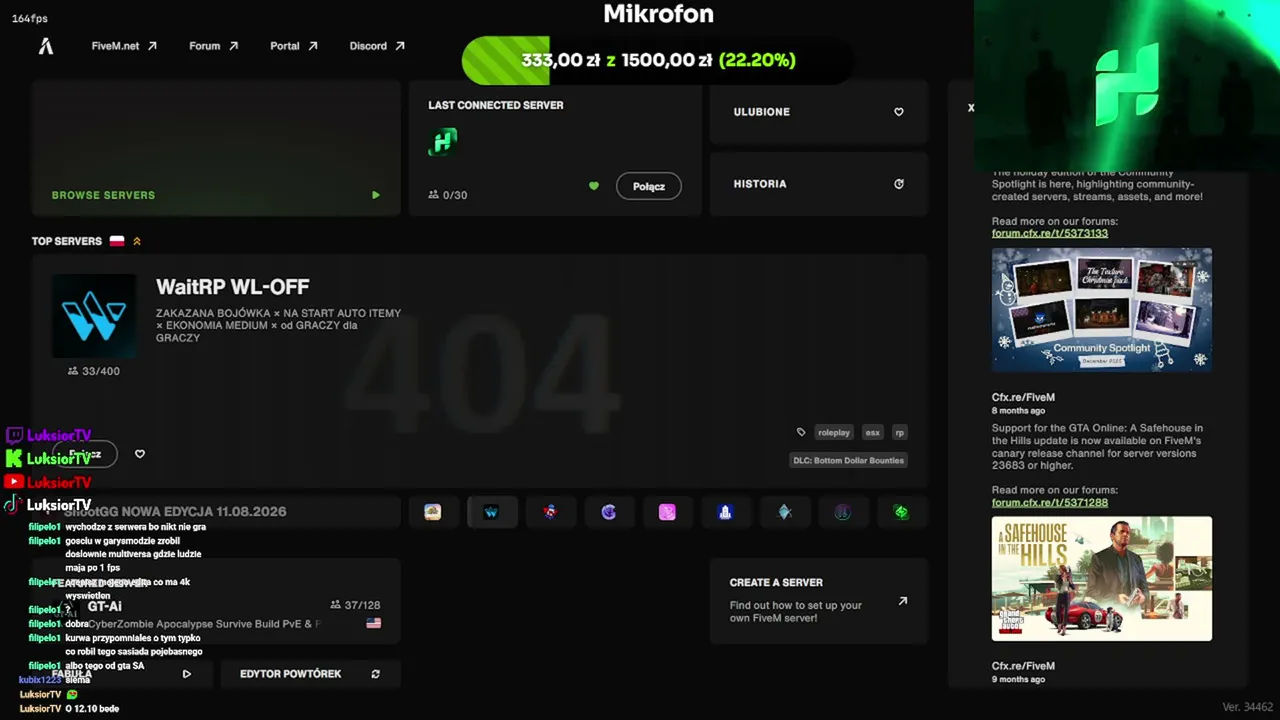Click the US flag on GT-Ai server
The image size is (1280, 720).
click(x=374, y=623)
